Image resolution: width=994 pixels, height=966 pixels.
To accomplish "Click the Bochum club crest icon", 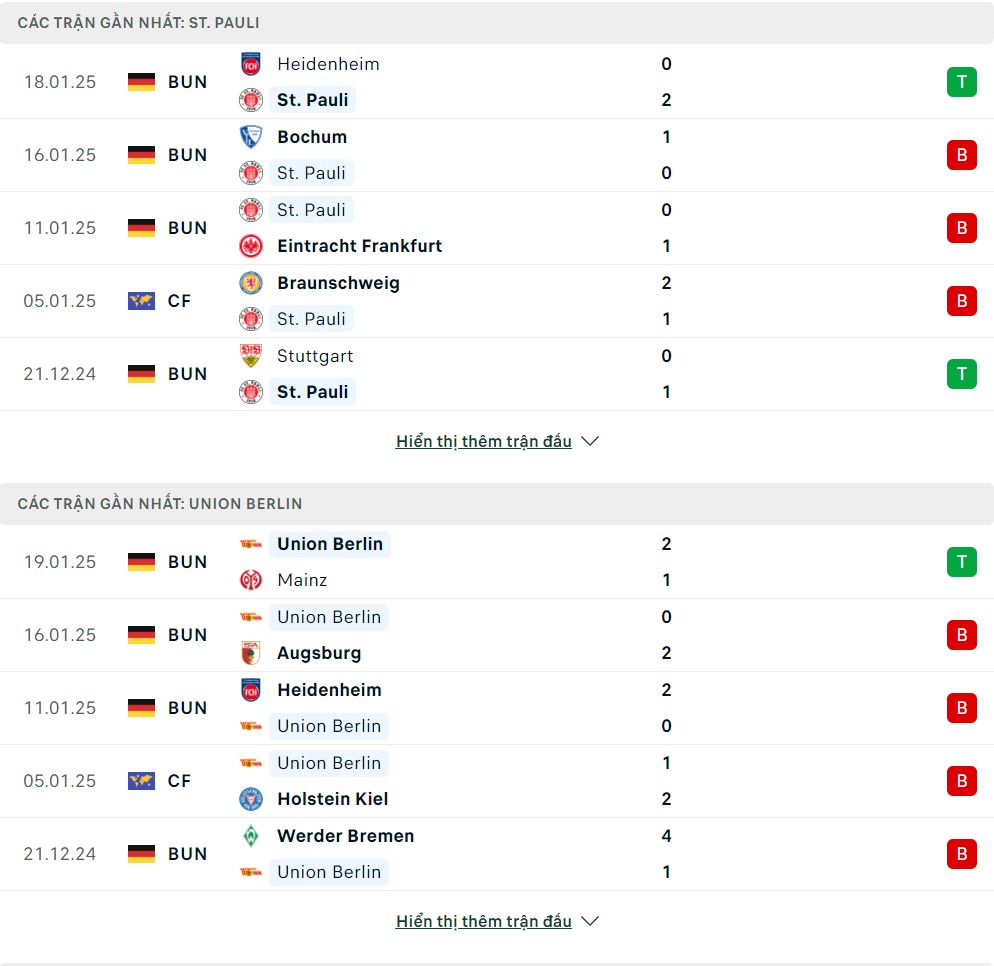I will click(x=251, y=137).
